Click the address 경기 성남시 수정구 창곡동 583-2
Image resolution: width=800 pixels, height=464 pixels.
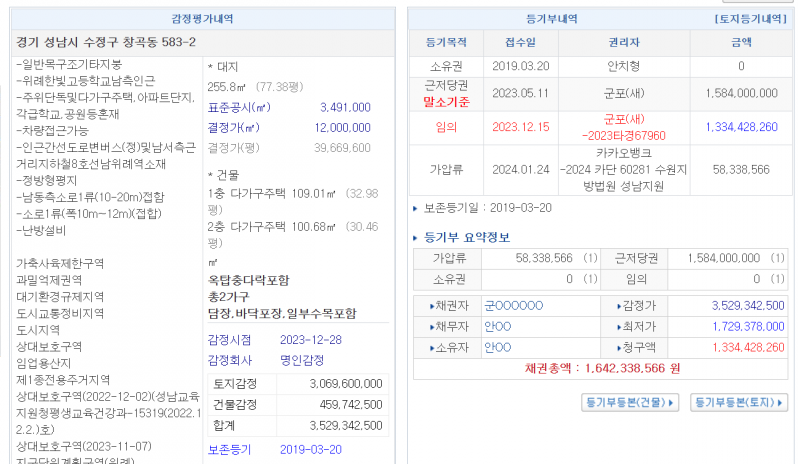[x=106, y=42]
